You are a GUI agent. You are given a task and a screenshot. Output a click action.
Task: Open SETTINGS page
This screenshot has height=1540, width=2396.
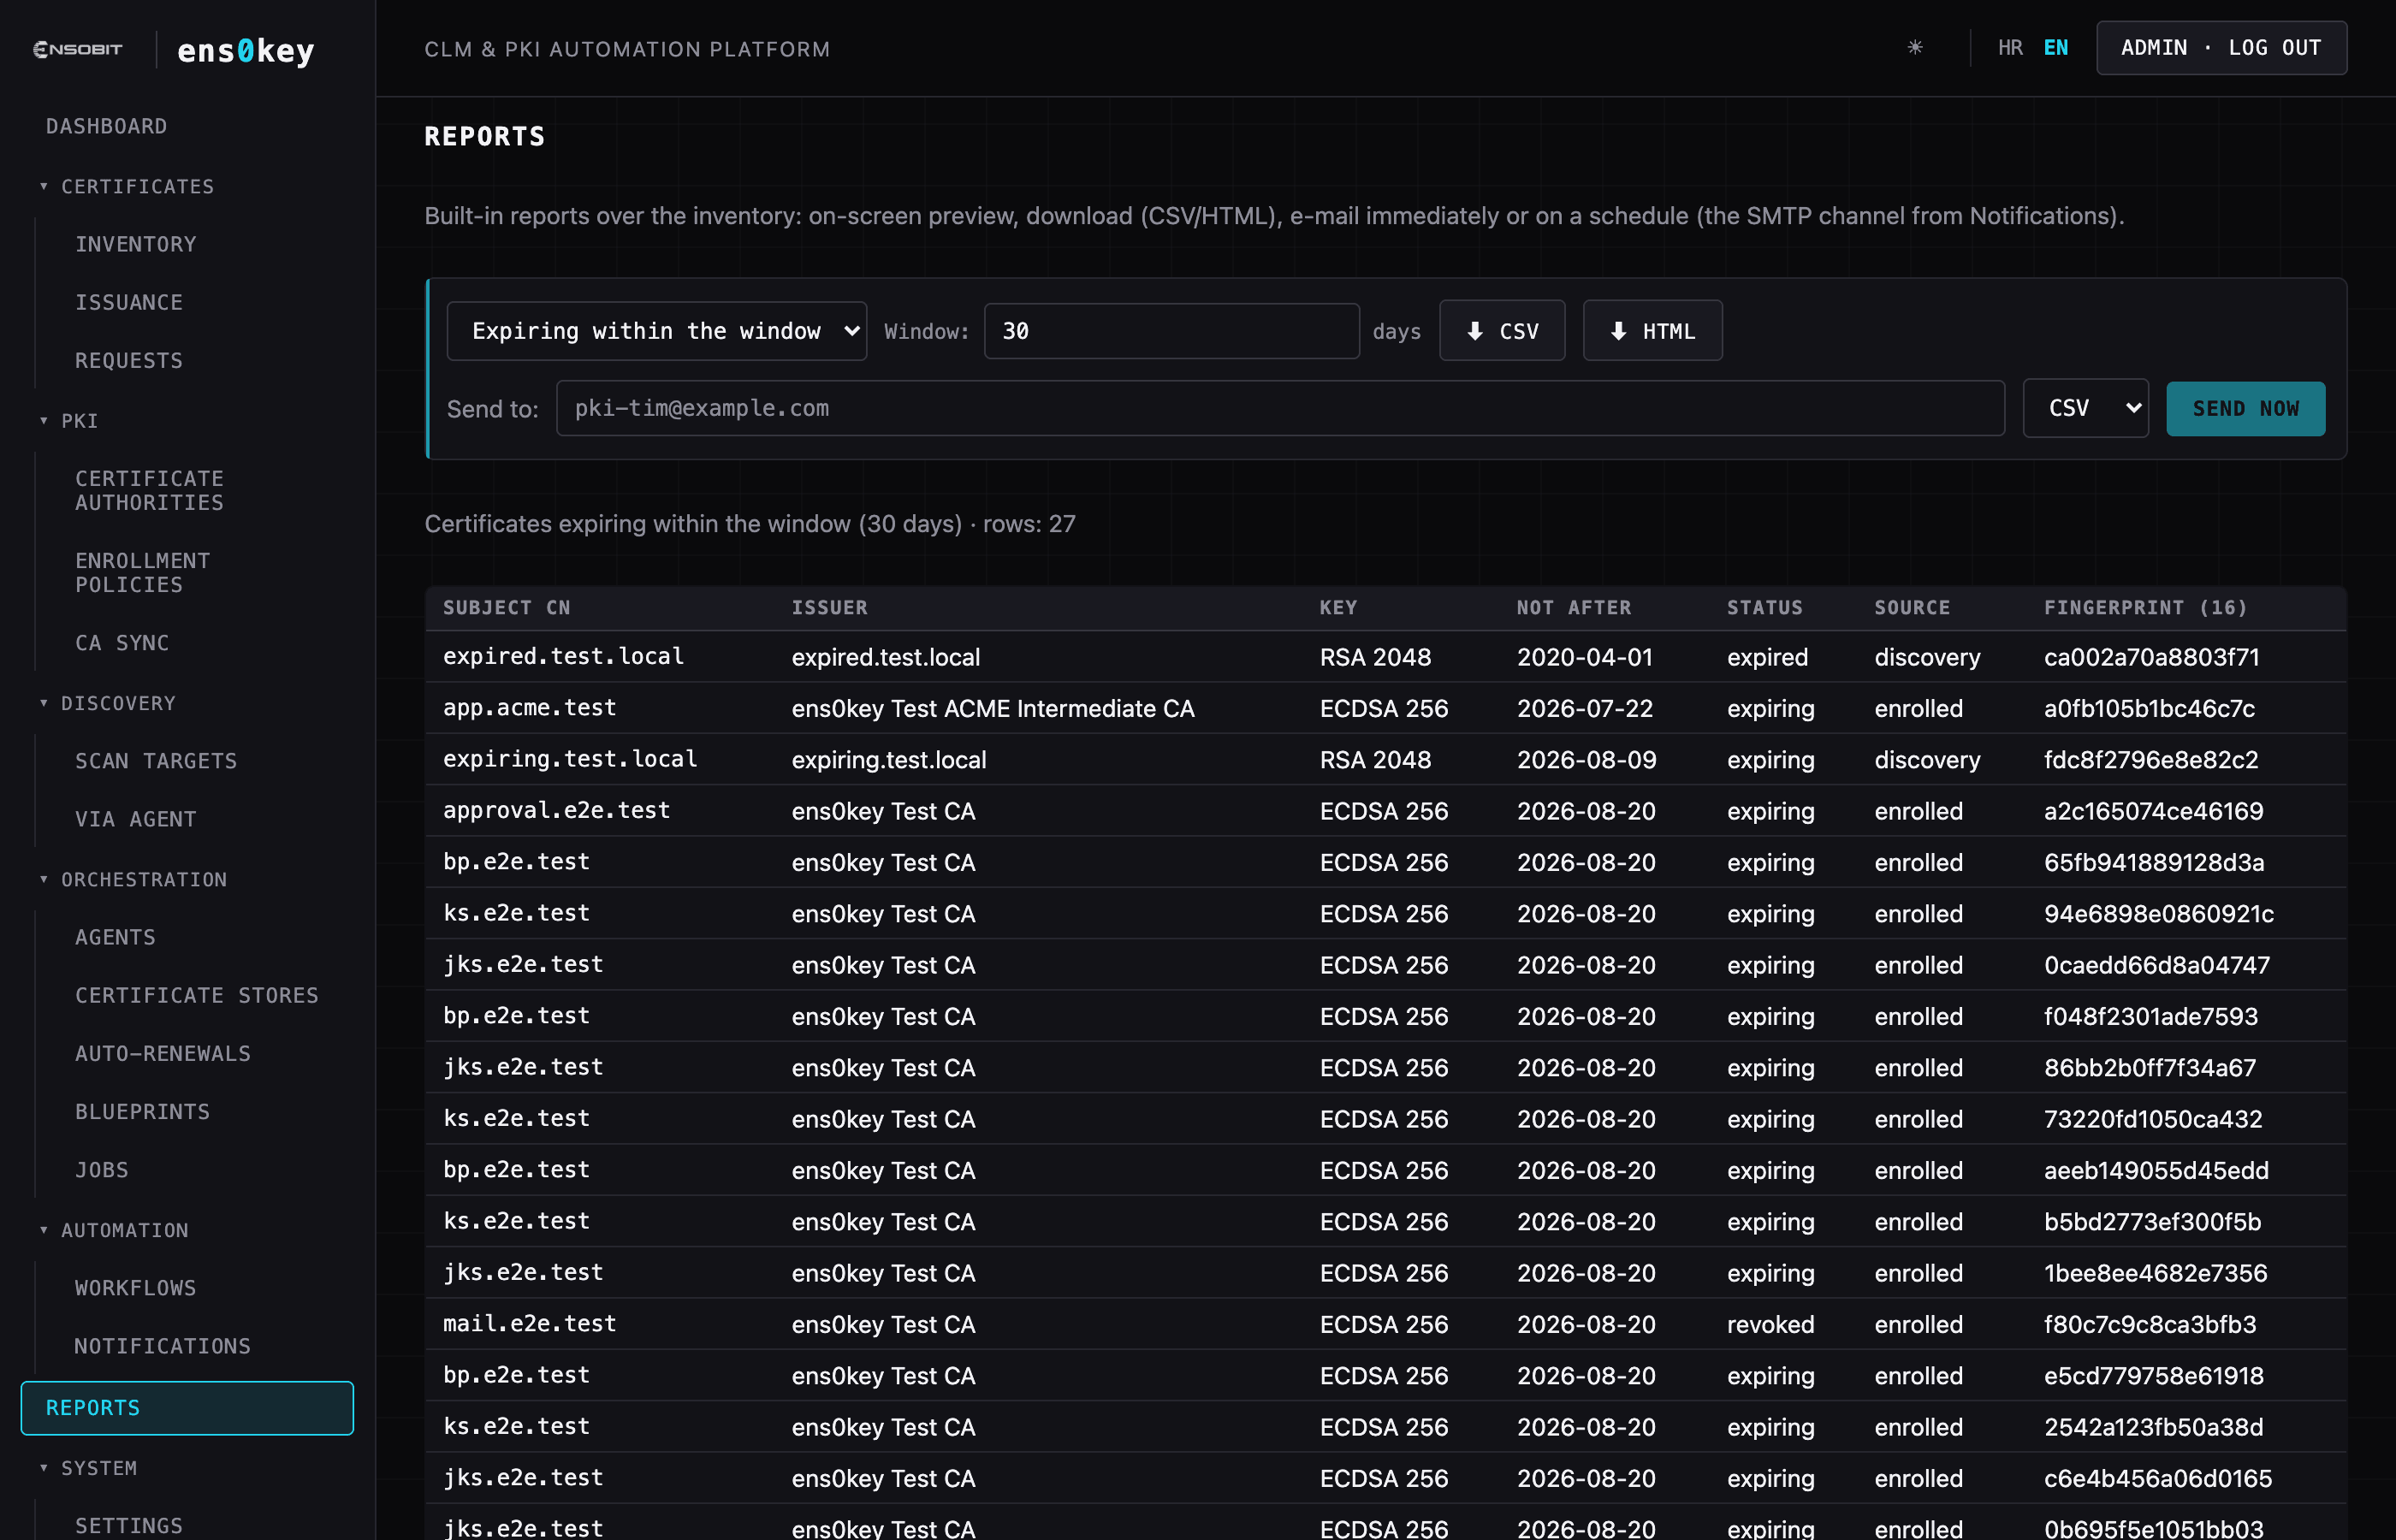129,1526
